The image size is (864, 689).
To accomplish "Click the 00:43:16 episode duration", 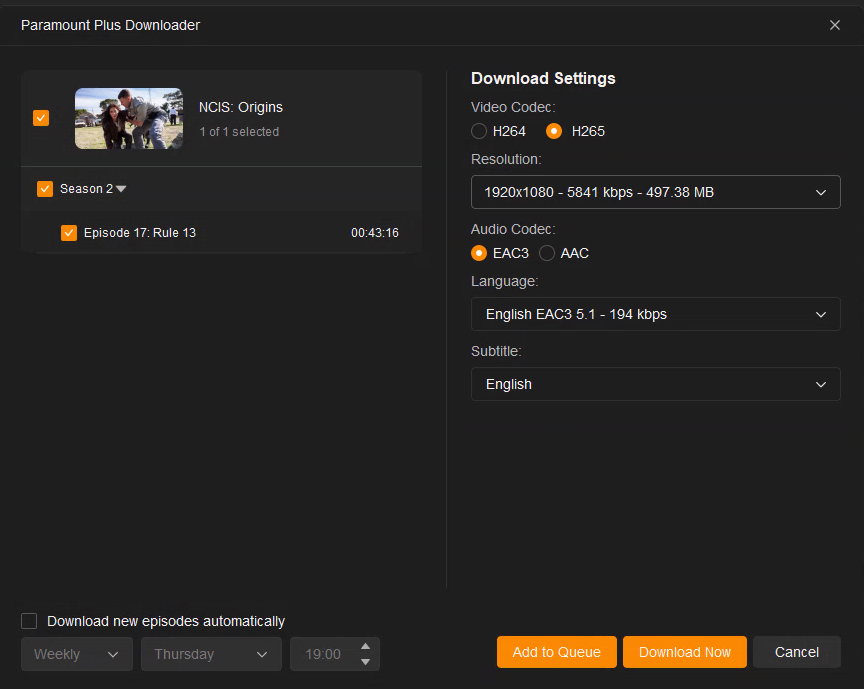I will point(375,233).
